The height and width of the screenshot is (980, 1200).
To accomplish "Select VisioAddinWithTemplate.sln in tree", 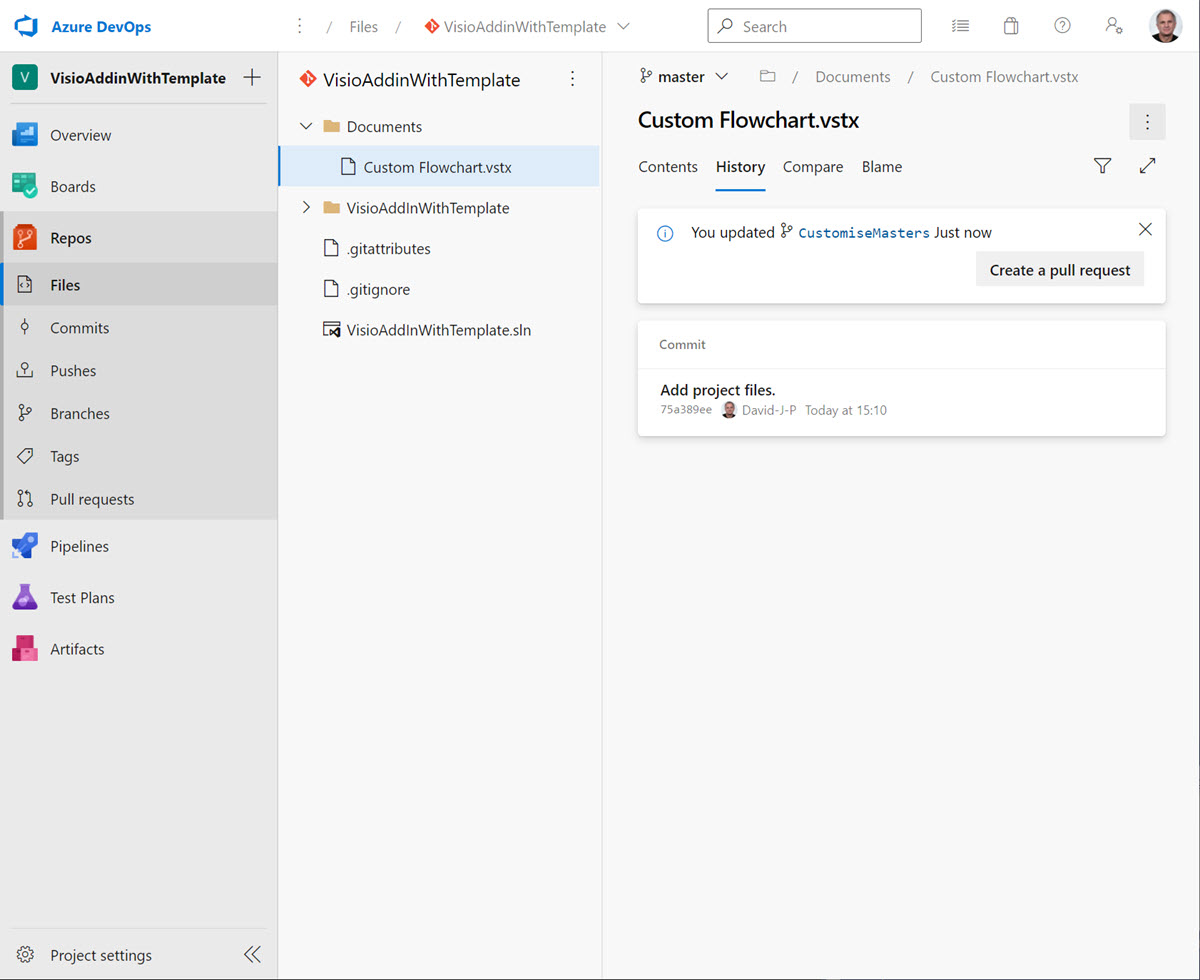I will 439,329.
